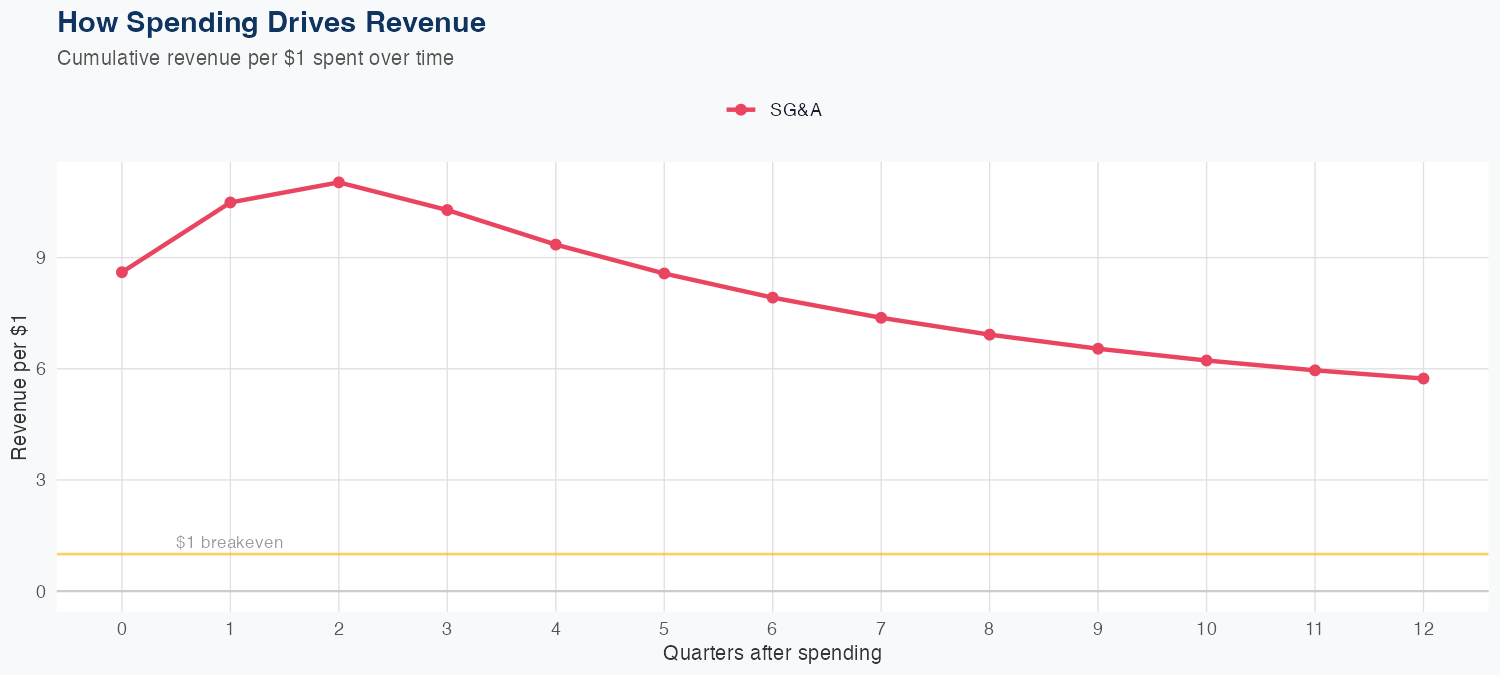
Task: Click the data point at quarter 0
Action: tap(122, 272)
